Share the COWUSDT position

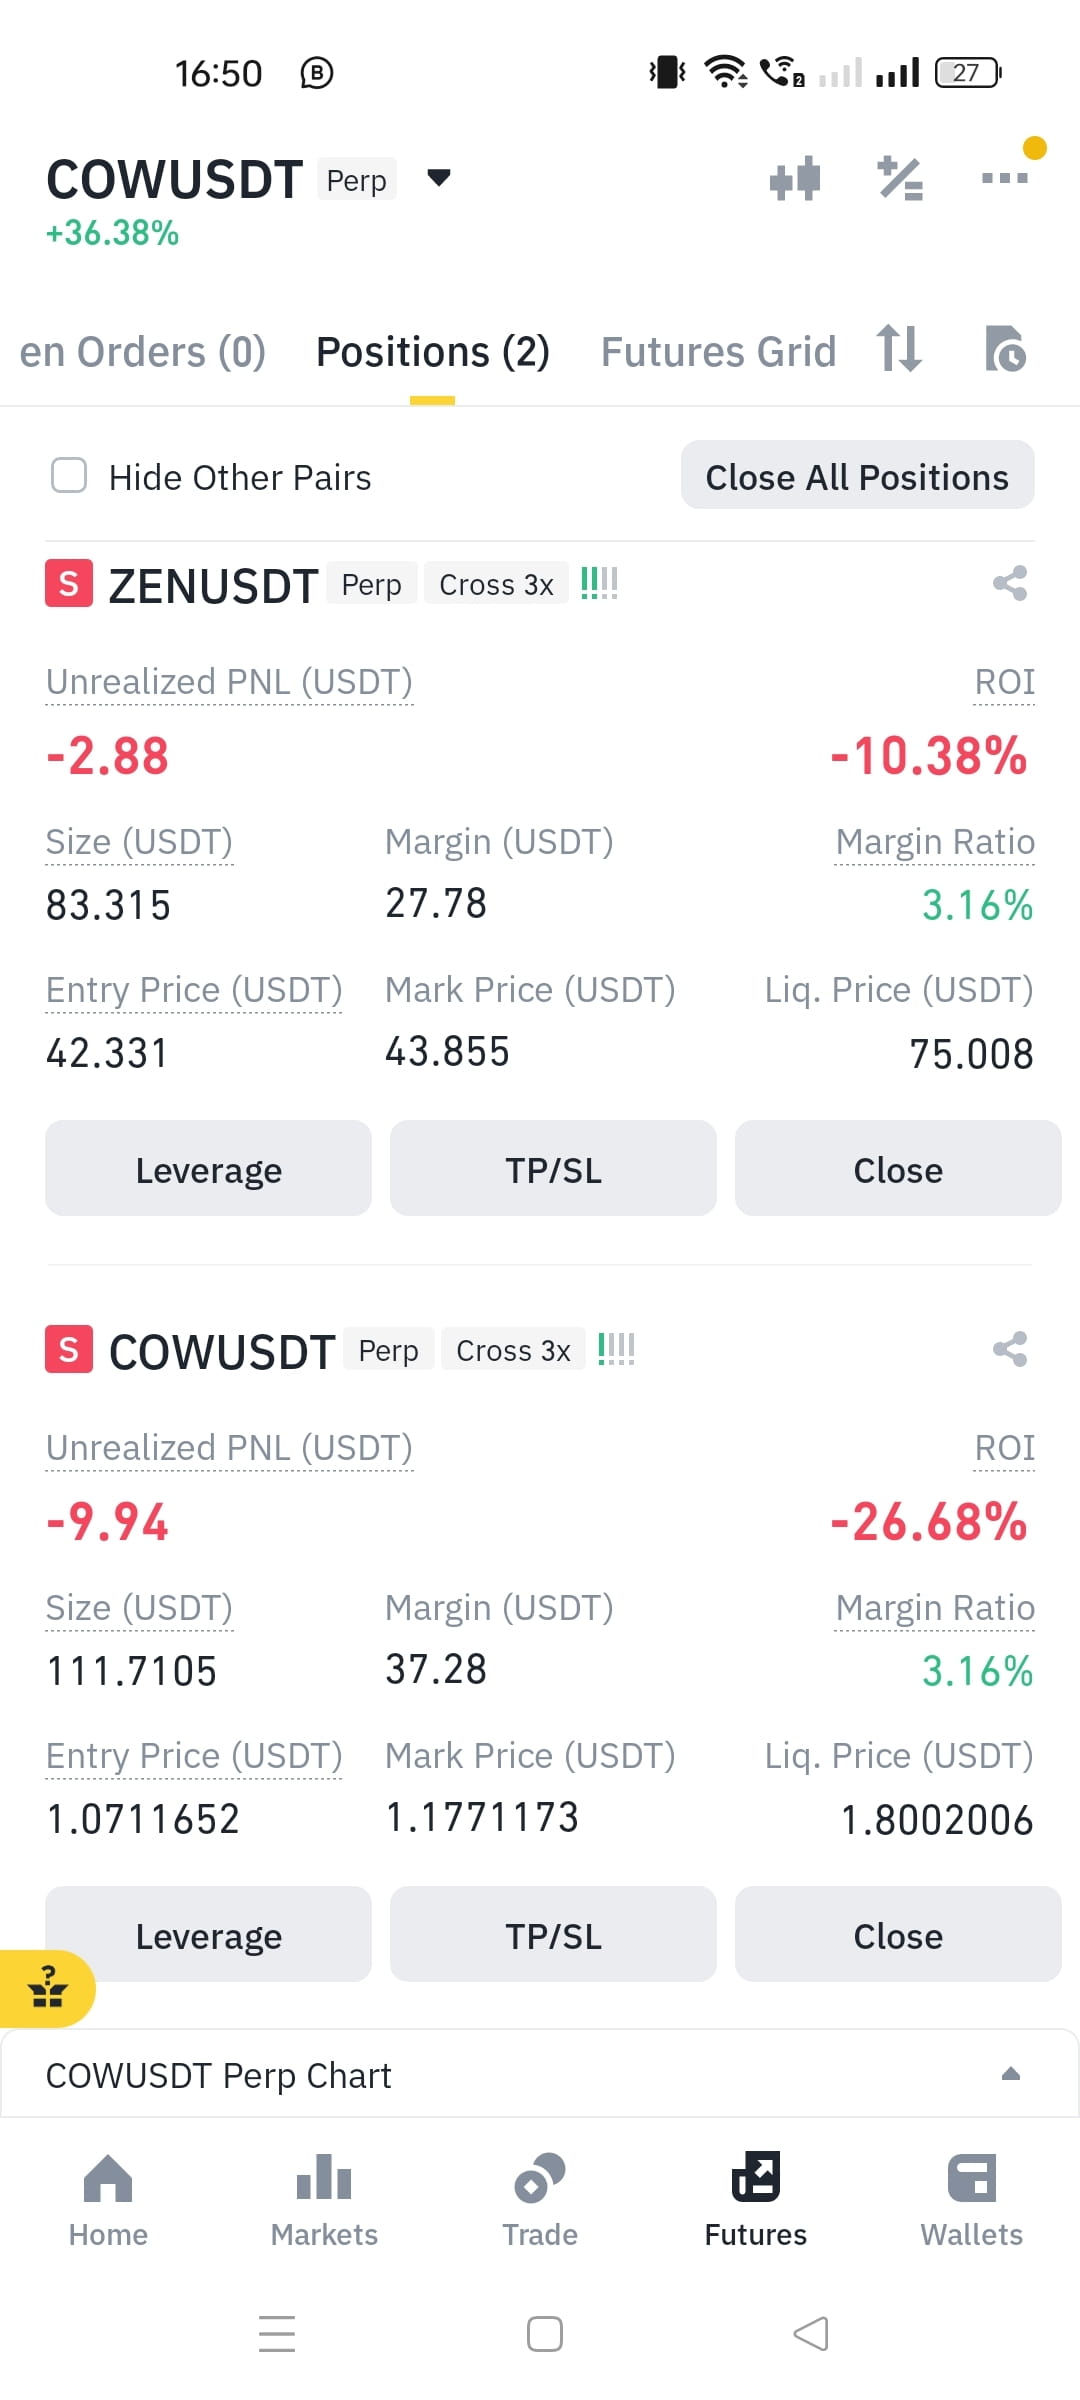click(1010, 1349)
